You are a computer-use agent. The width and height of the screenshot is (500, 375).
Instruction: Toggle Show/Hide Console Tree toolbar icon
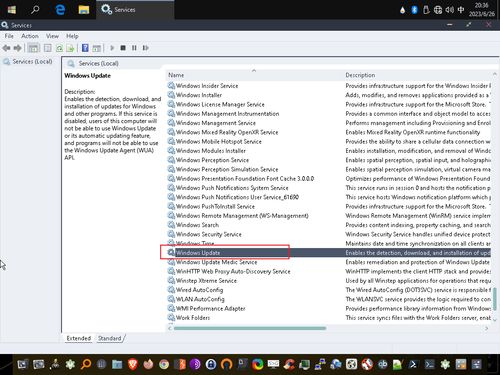tap(33, 48)
